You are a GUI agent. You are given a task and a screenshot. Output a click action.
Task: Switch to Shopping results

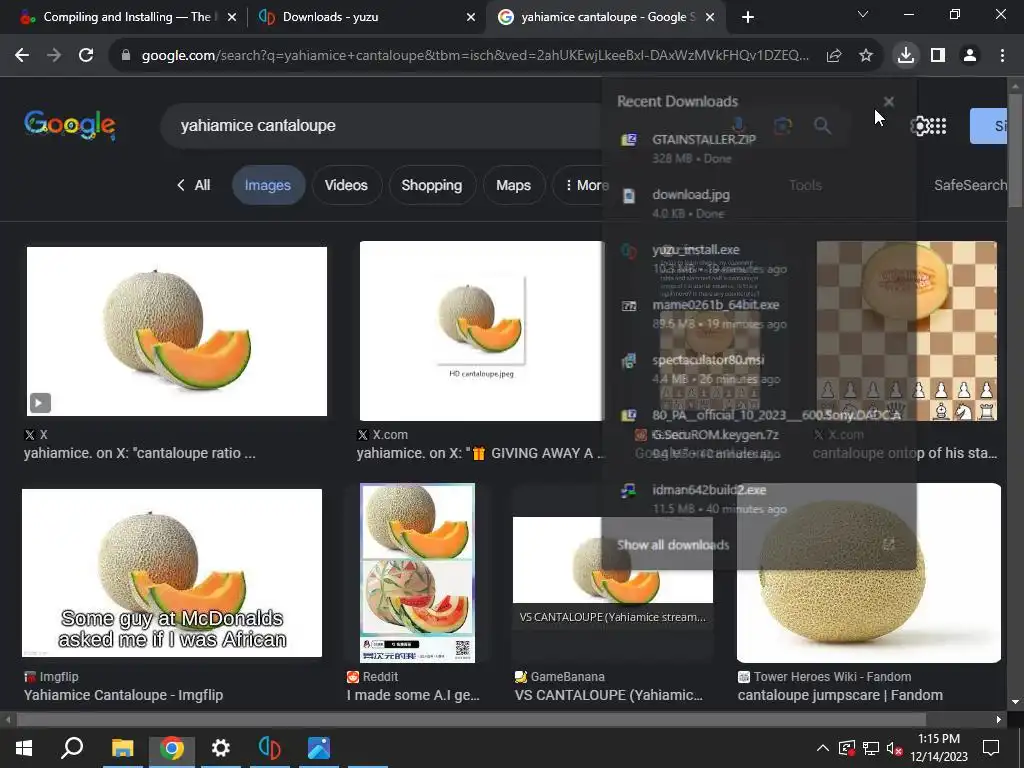click(432, 185)
